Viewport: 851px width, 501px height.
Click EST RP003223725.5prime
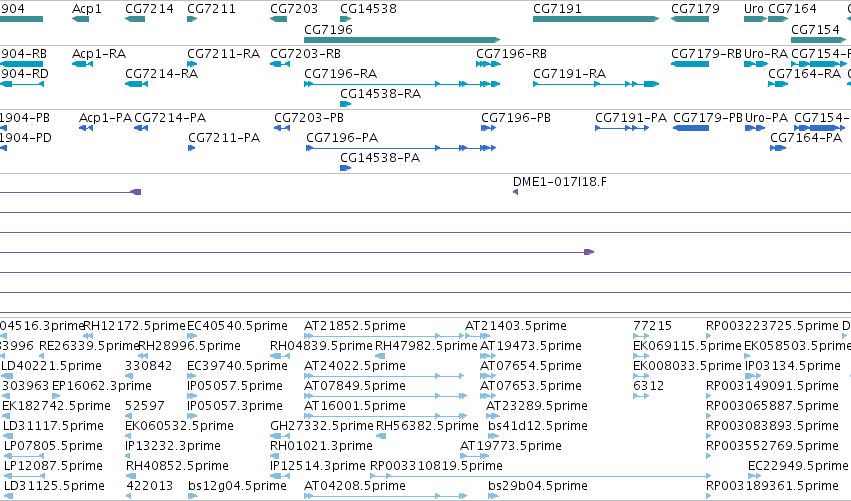tap(772, 326)
